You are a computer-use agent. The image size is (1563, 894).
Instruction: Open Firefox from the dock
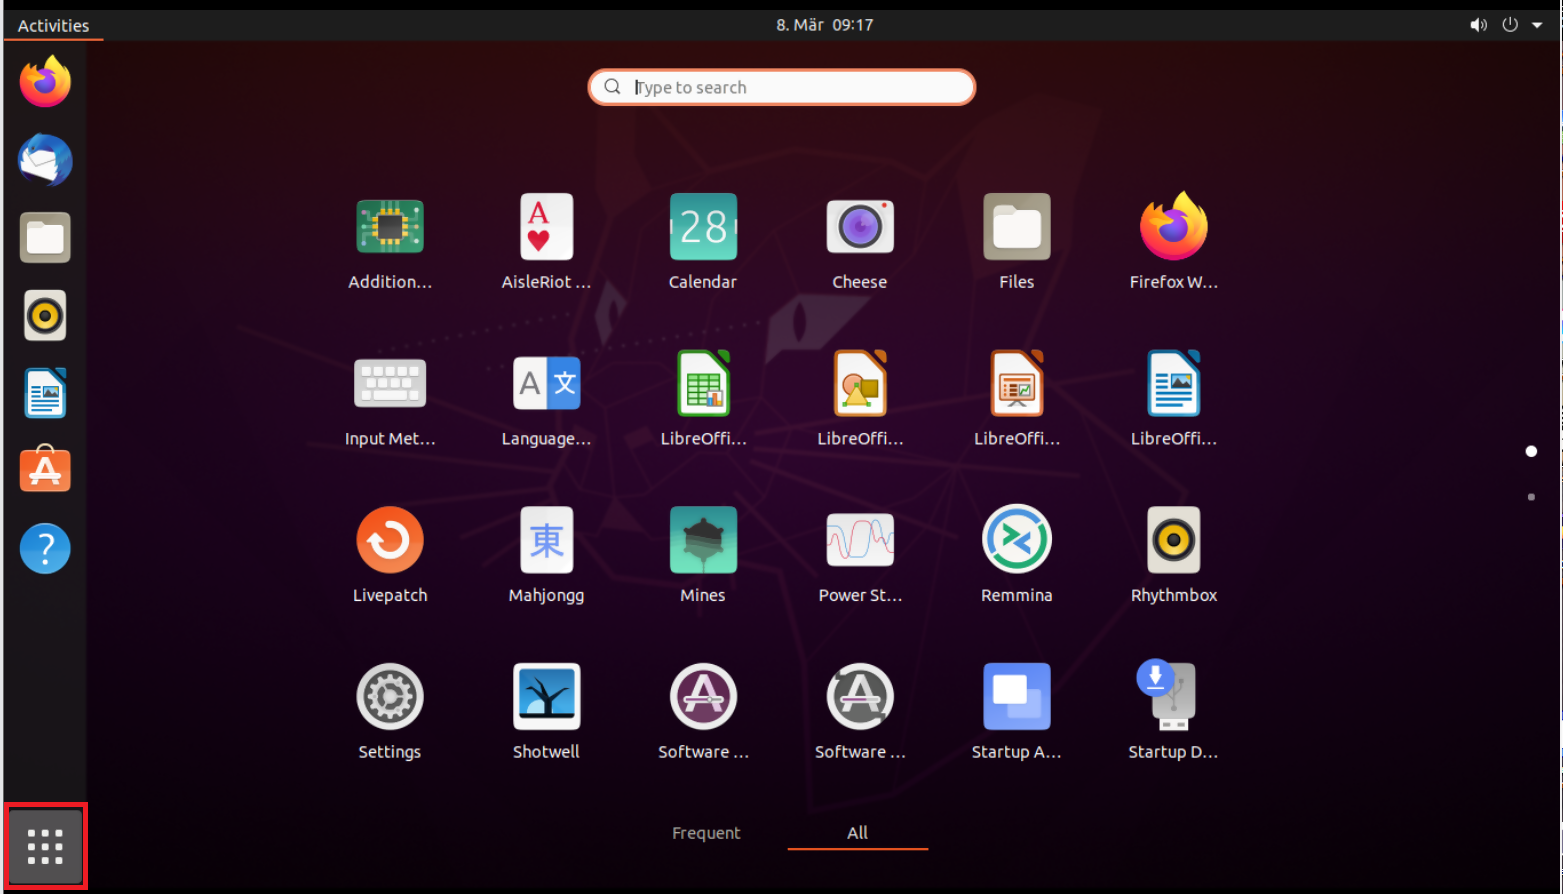[45, 82]
